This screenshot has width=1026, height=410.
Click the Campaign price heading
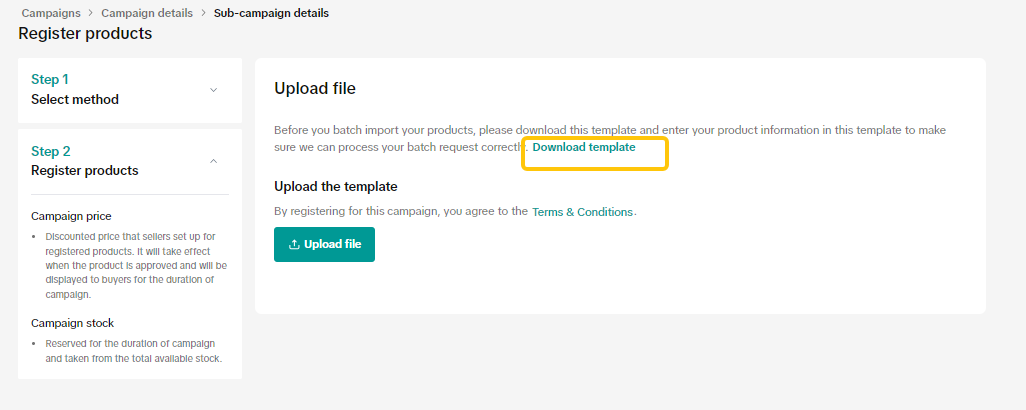(71, 216)
